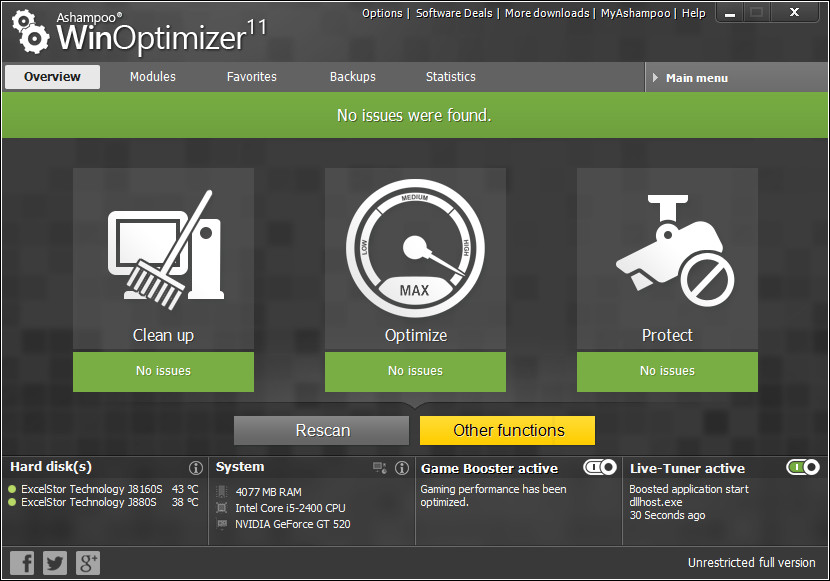This screenshot has height=581, width=830.
Task: Click the Other functions button
Action: [x=508, y=430]
